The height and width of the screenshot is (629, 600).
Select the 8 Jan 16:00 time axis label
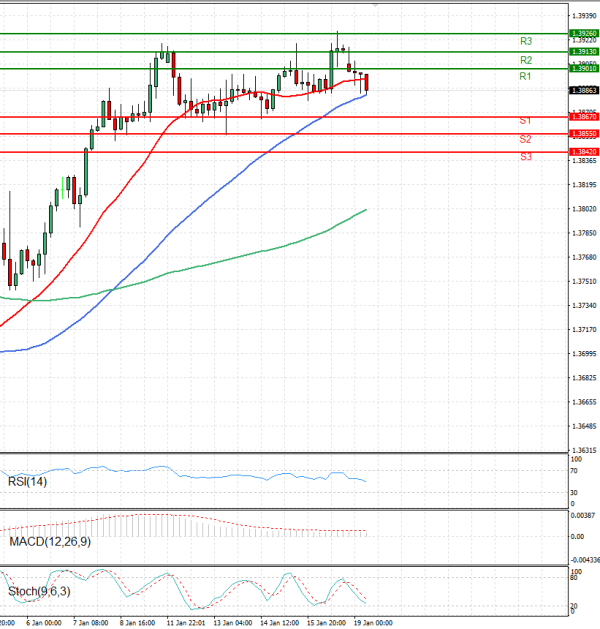pyautogui.click(x=138, y=622)
